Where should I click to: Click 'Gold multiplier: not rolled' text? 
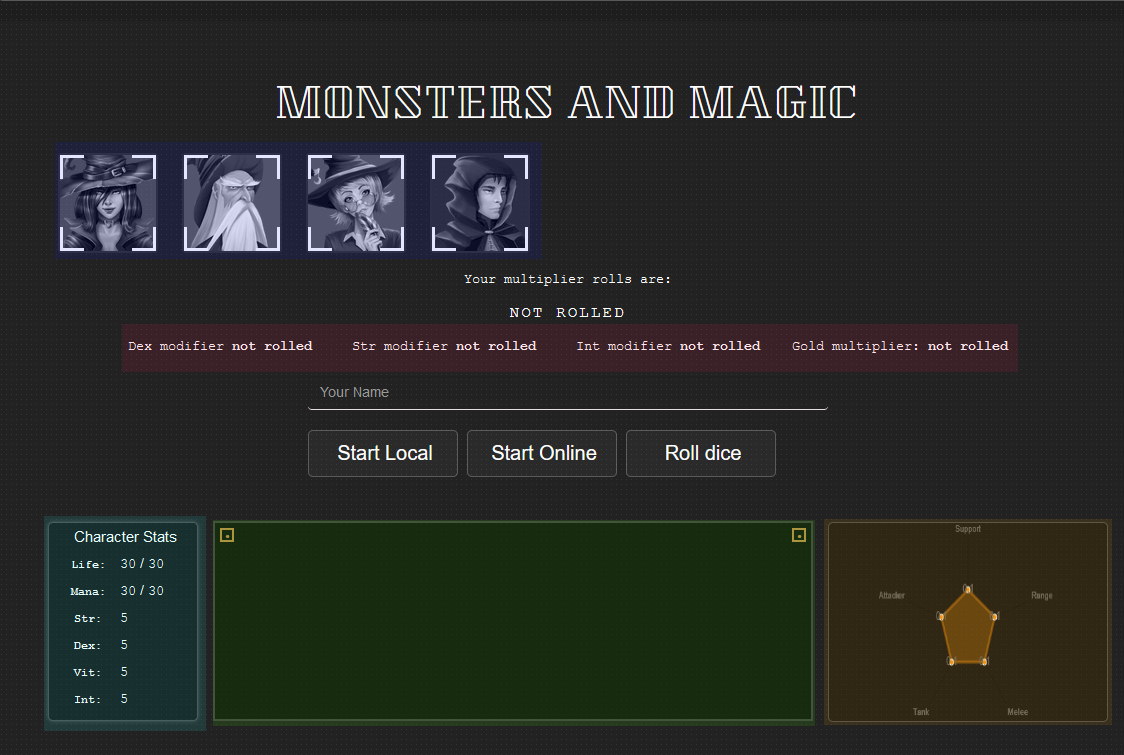coord(900,346)
